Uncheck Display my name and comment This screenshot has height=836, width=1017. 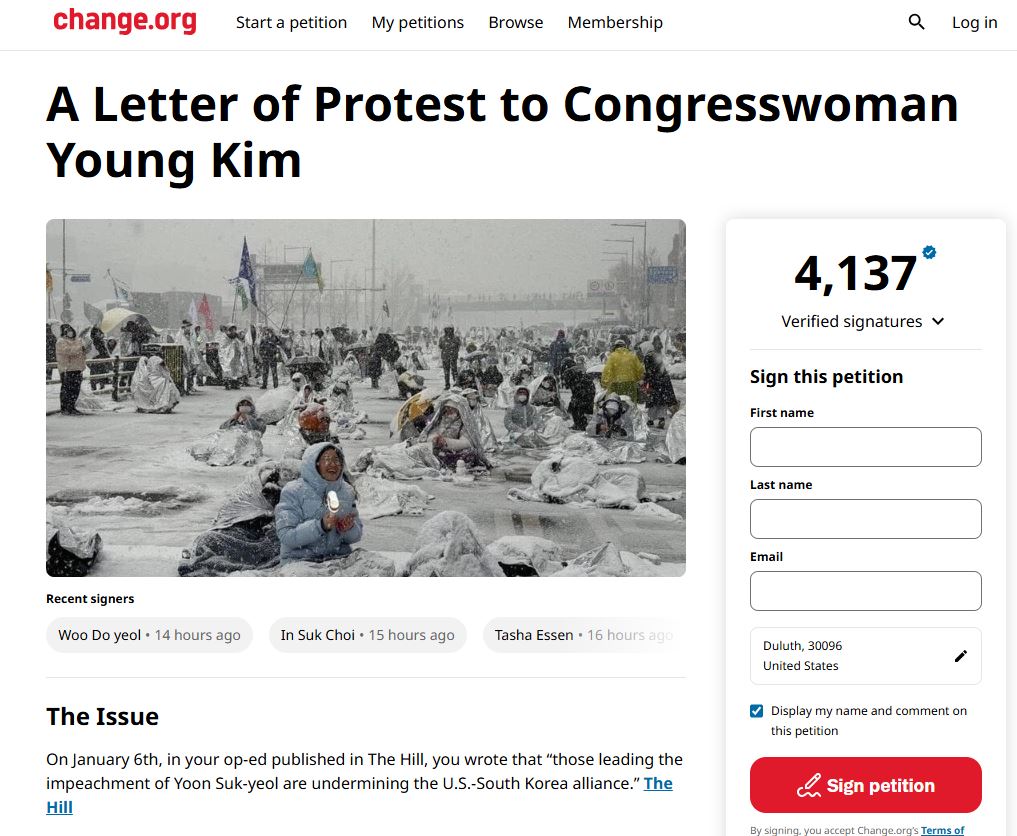(x=757, y=711)
